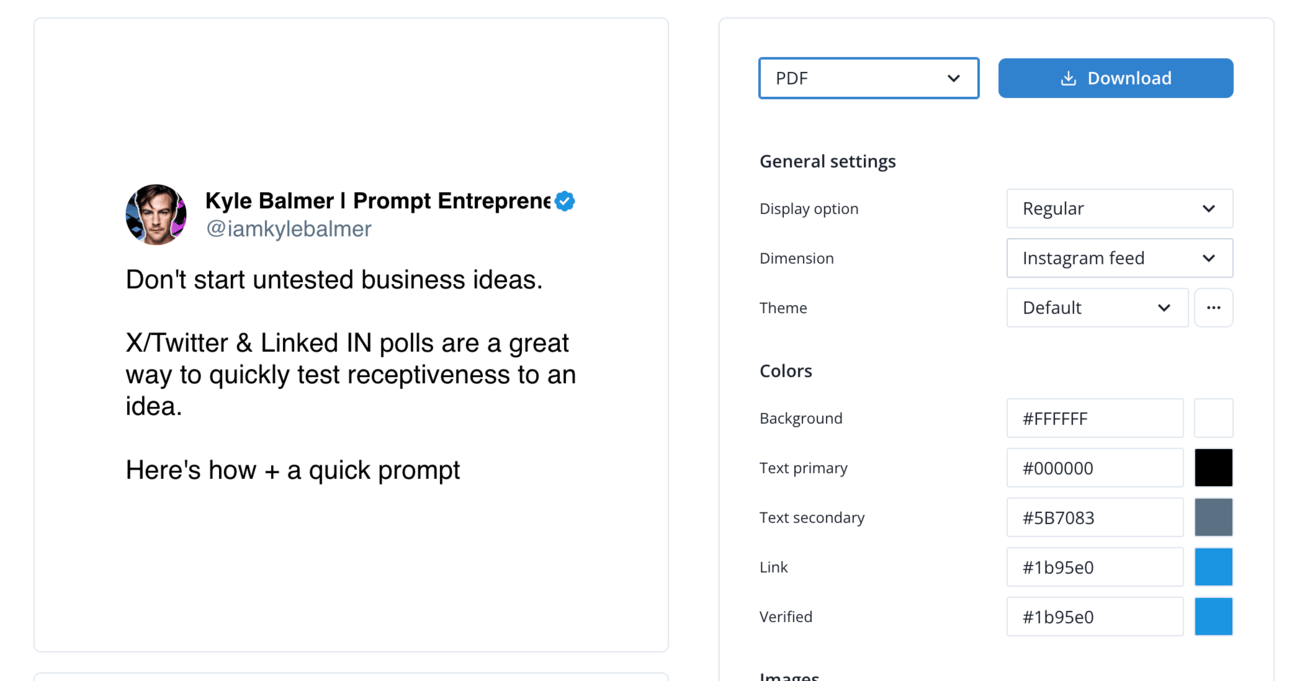Click the Background white color swatch
The width and height of the screenshot is (1292, 681).
[1213, 418]
